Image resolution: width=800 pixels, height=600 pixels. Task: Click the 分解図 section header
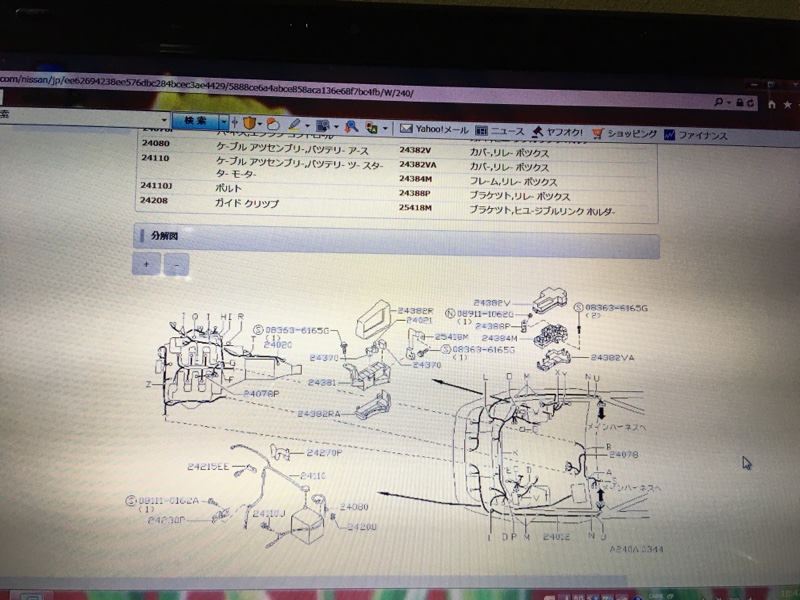(396, 240)
